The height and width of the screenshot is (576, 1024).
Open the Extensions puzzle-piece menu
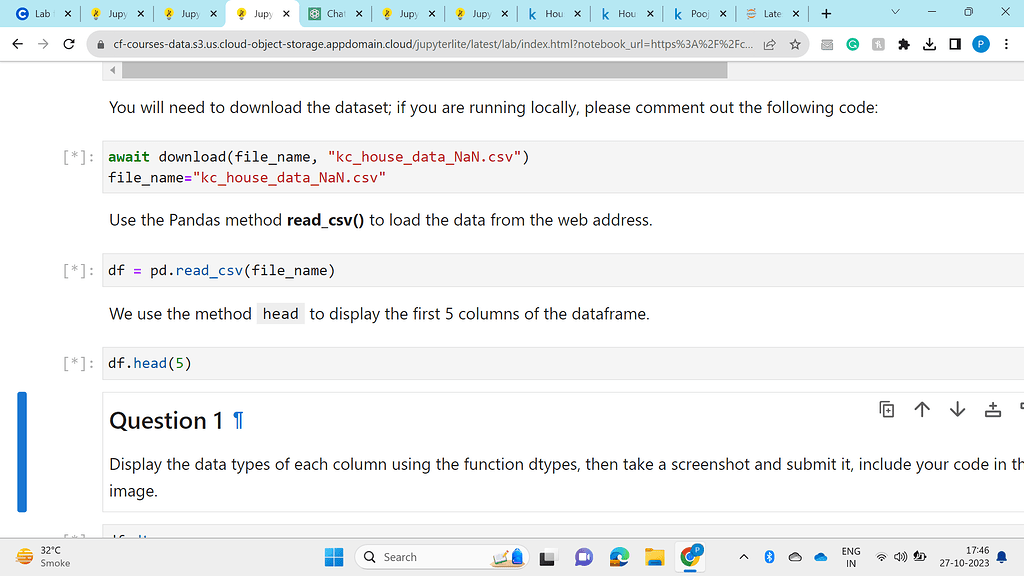point(902,45)
